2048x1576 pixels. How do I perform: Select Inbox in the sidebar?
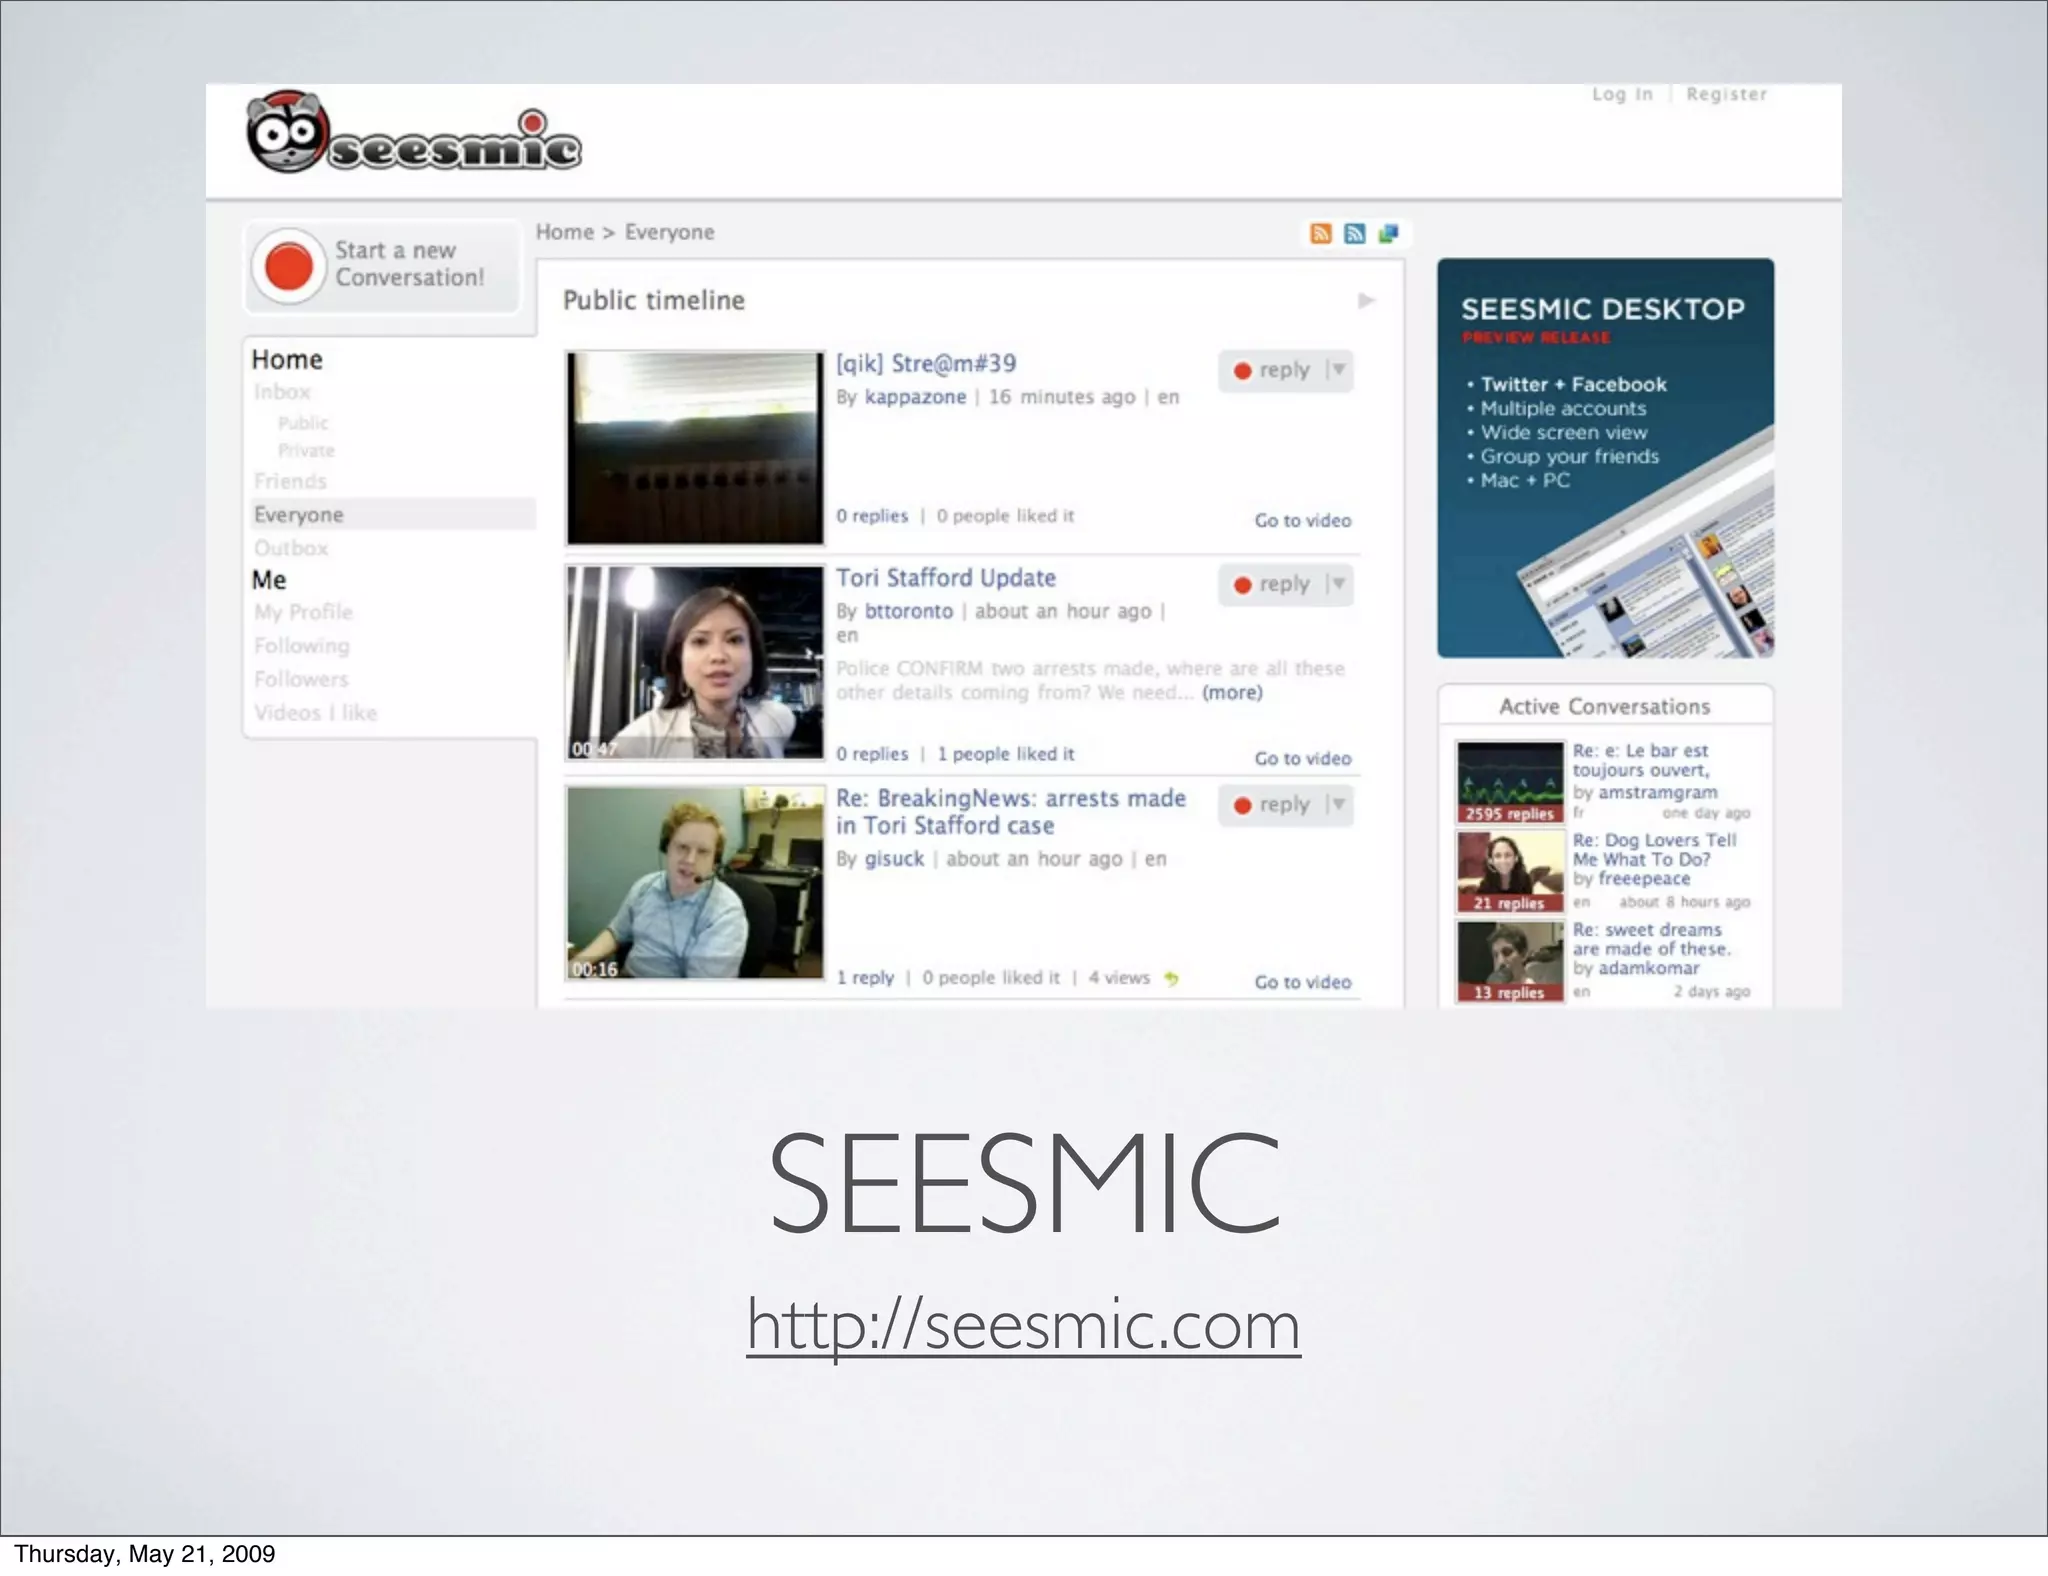(x=282, y=392)
